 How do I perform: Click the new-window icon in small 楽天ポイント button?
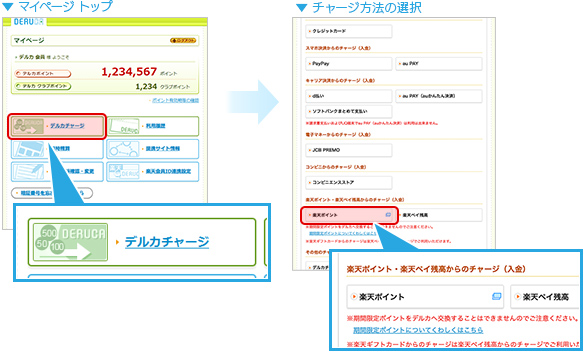[x=388, y=215]
